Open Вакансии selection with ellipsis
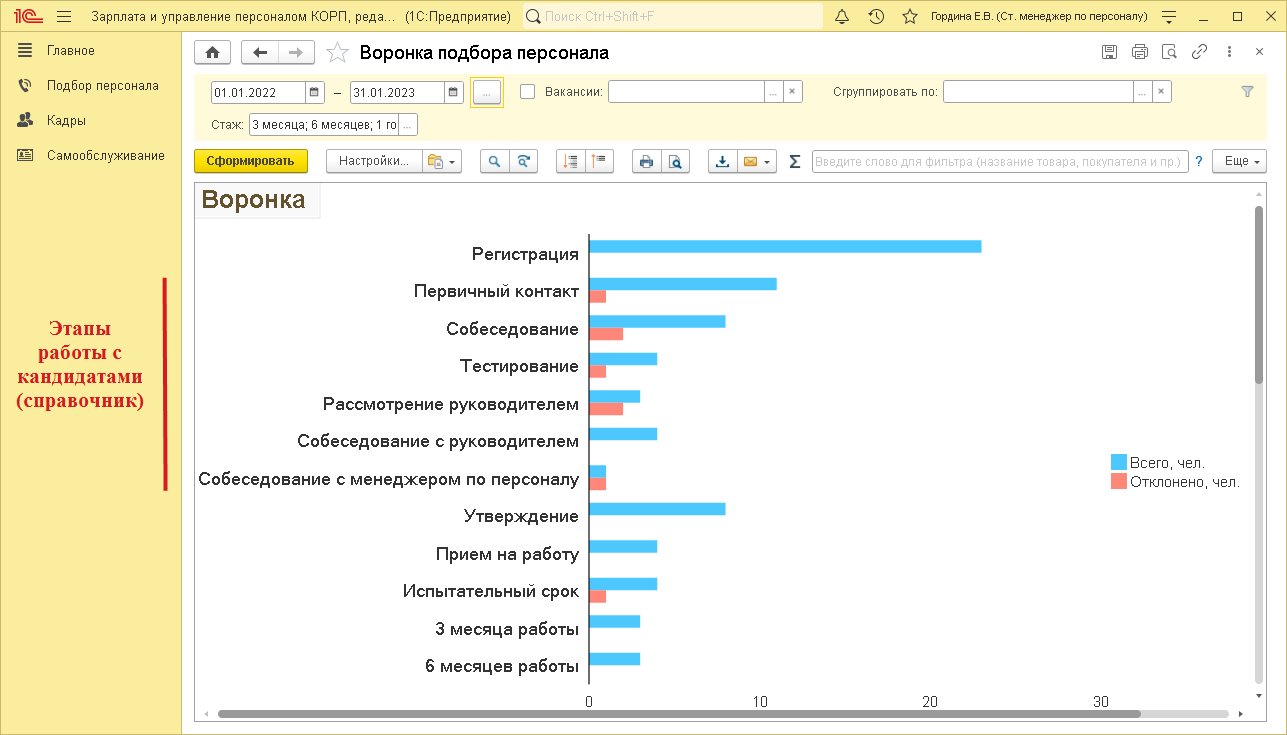 click(774, 92)
